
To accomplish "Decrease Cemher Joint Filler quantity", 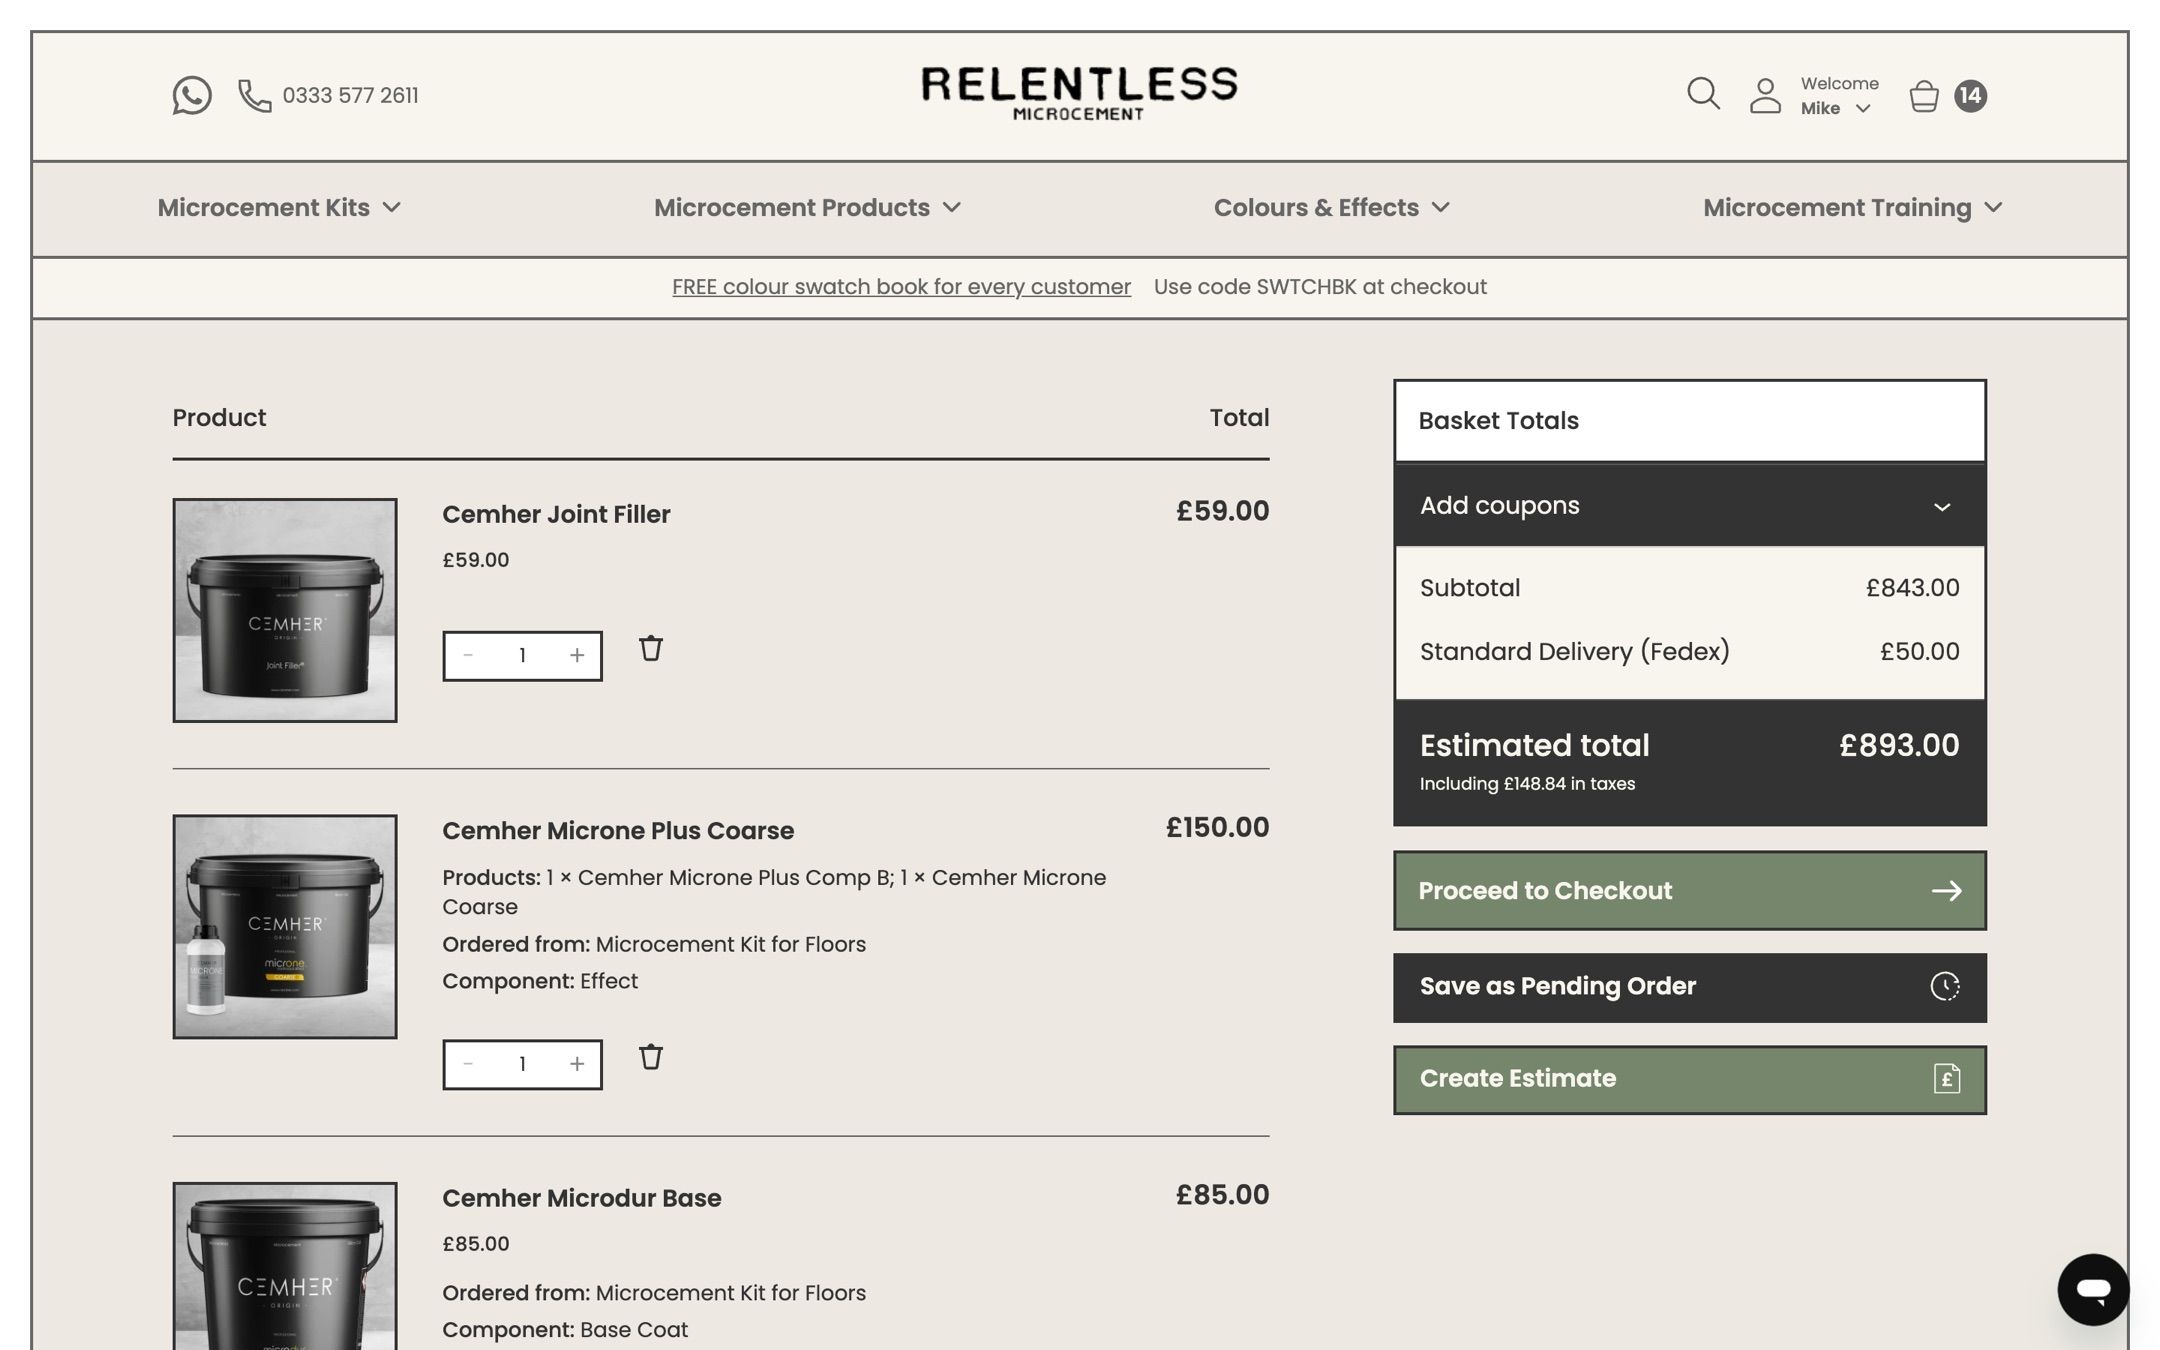I will pos(468,655).
